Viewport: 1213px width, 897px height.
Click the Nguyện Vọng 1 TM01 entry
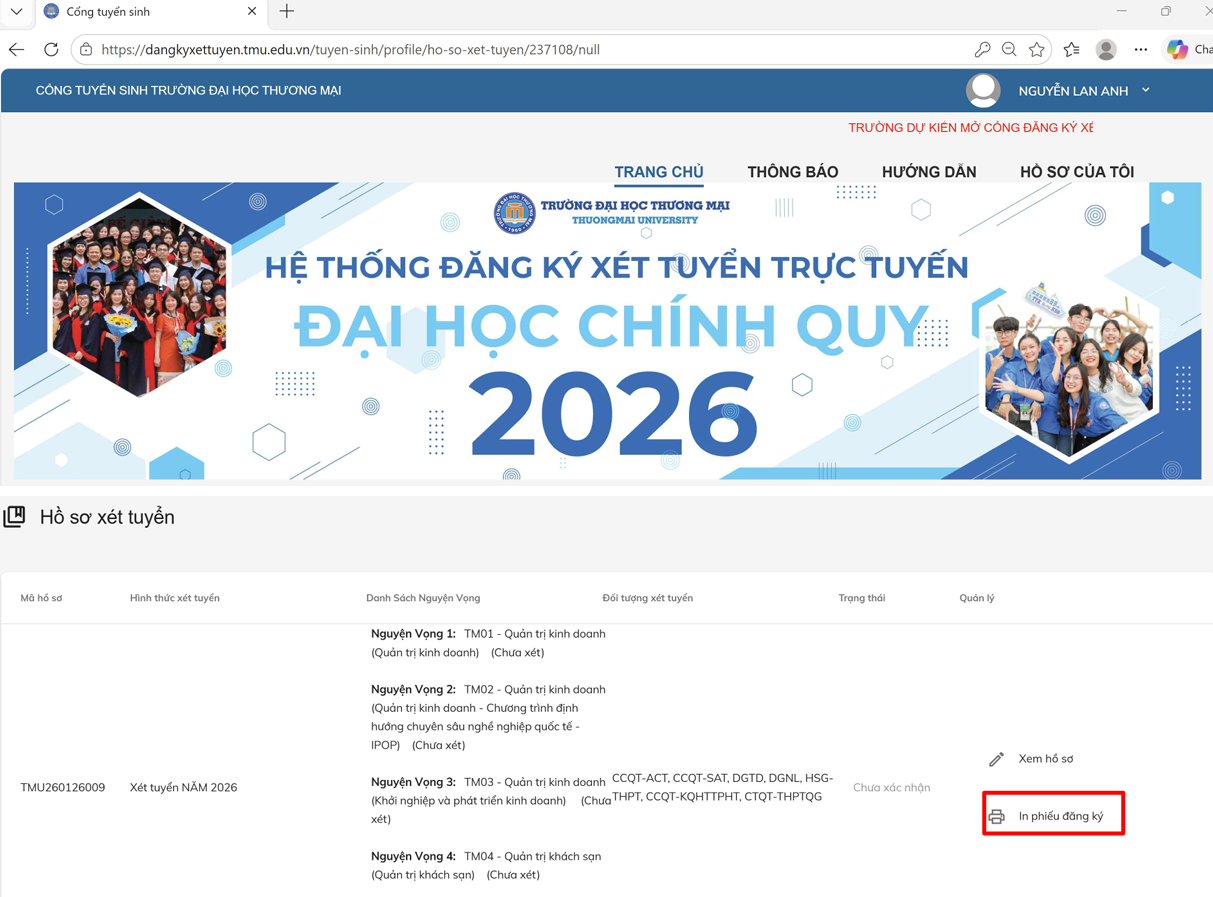tap(488, 643)
